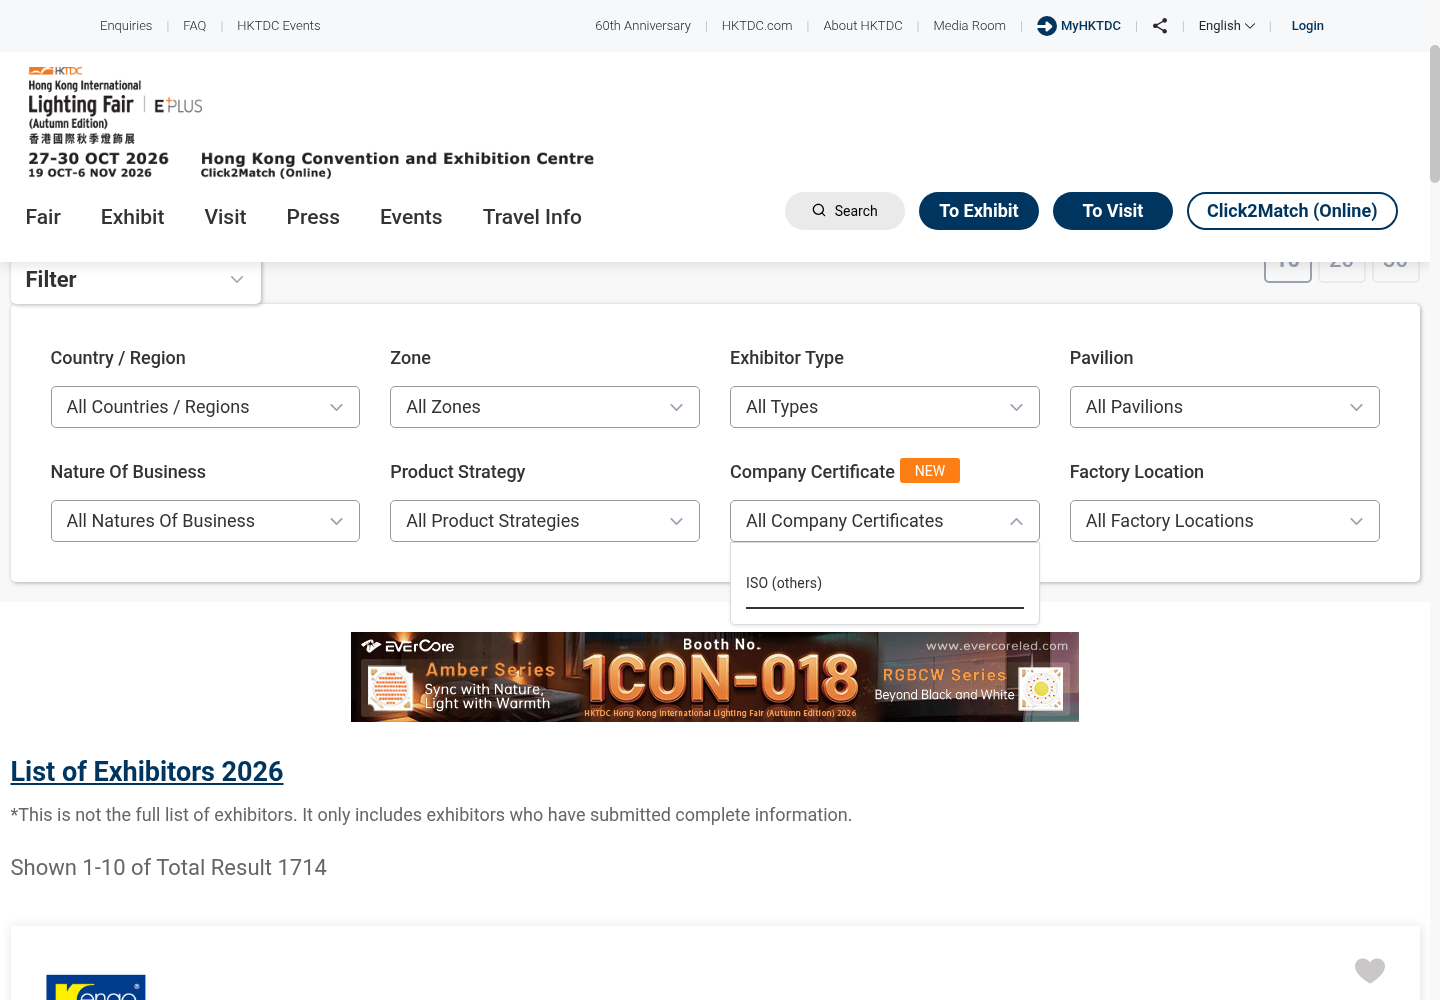Open All Factory Locations dropdown
This screenshot has height=1000, width=1440.
tap(1225, 521)
